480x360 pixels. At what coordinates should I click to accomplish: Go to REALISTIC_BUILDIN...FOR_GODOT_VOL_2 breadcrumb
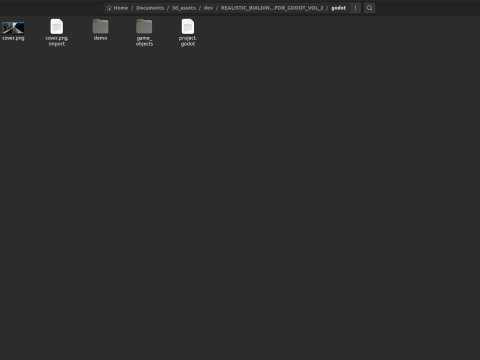[x=272, y=8]
